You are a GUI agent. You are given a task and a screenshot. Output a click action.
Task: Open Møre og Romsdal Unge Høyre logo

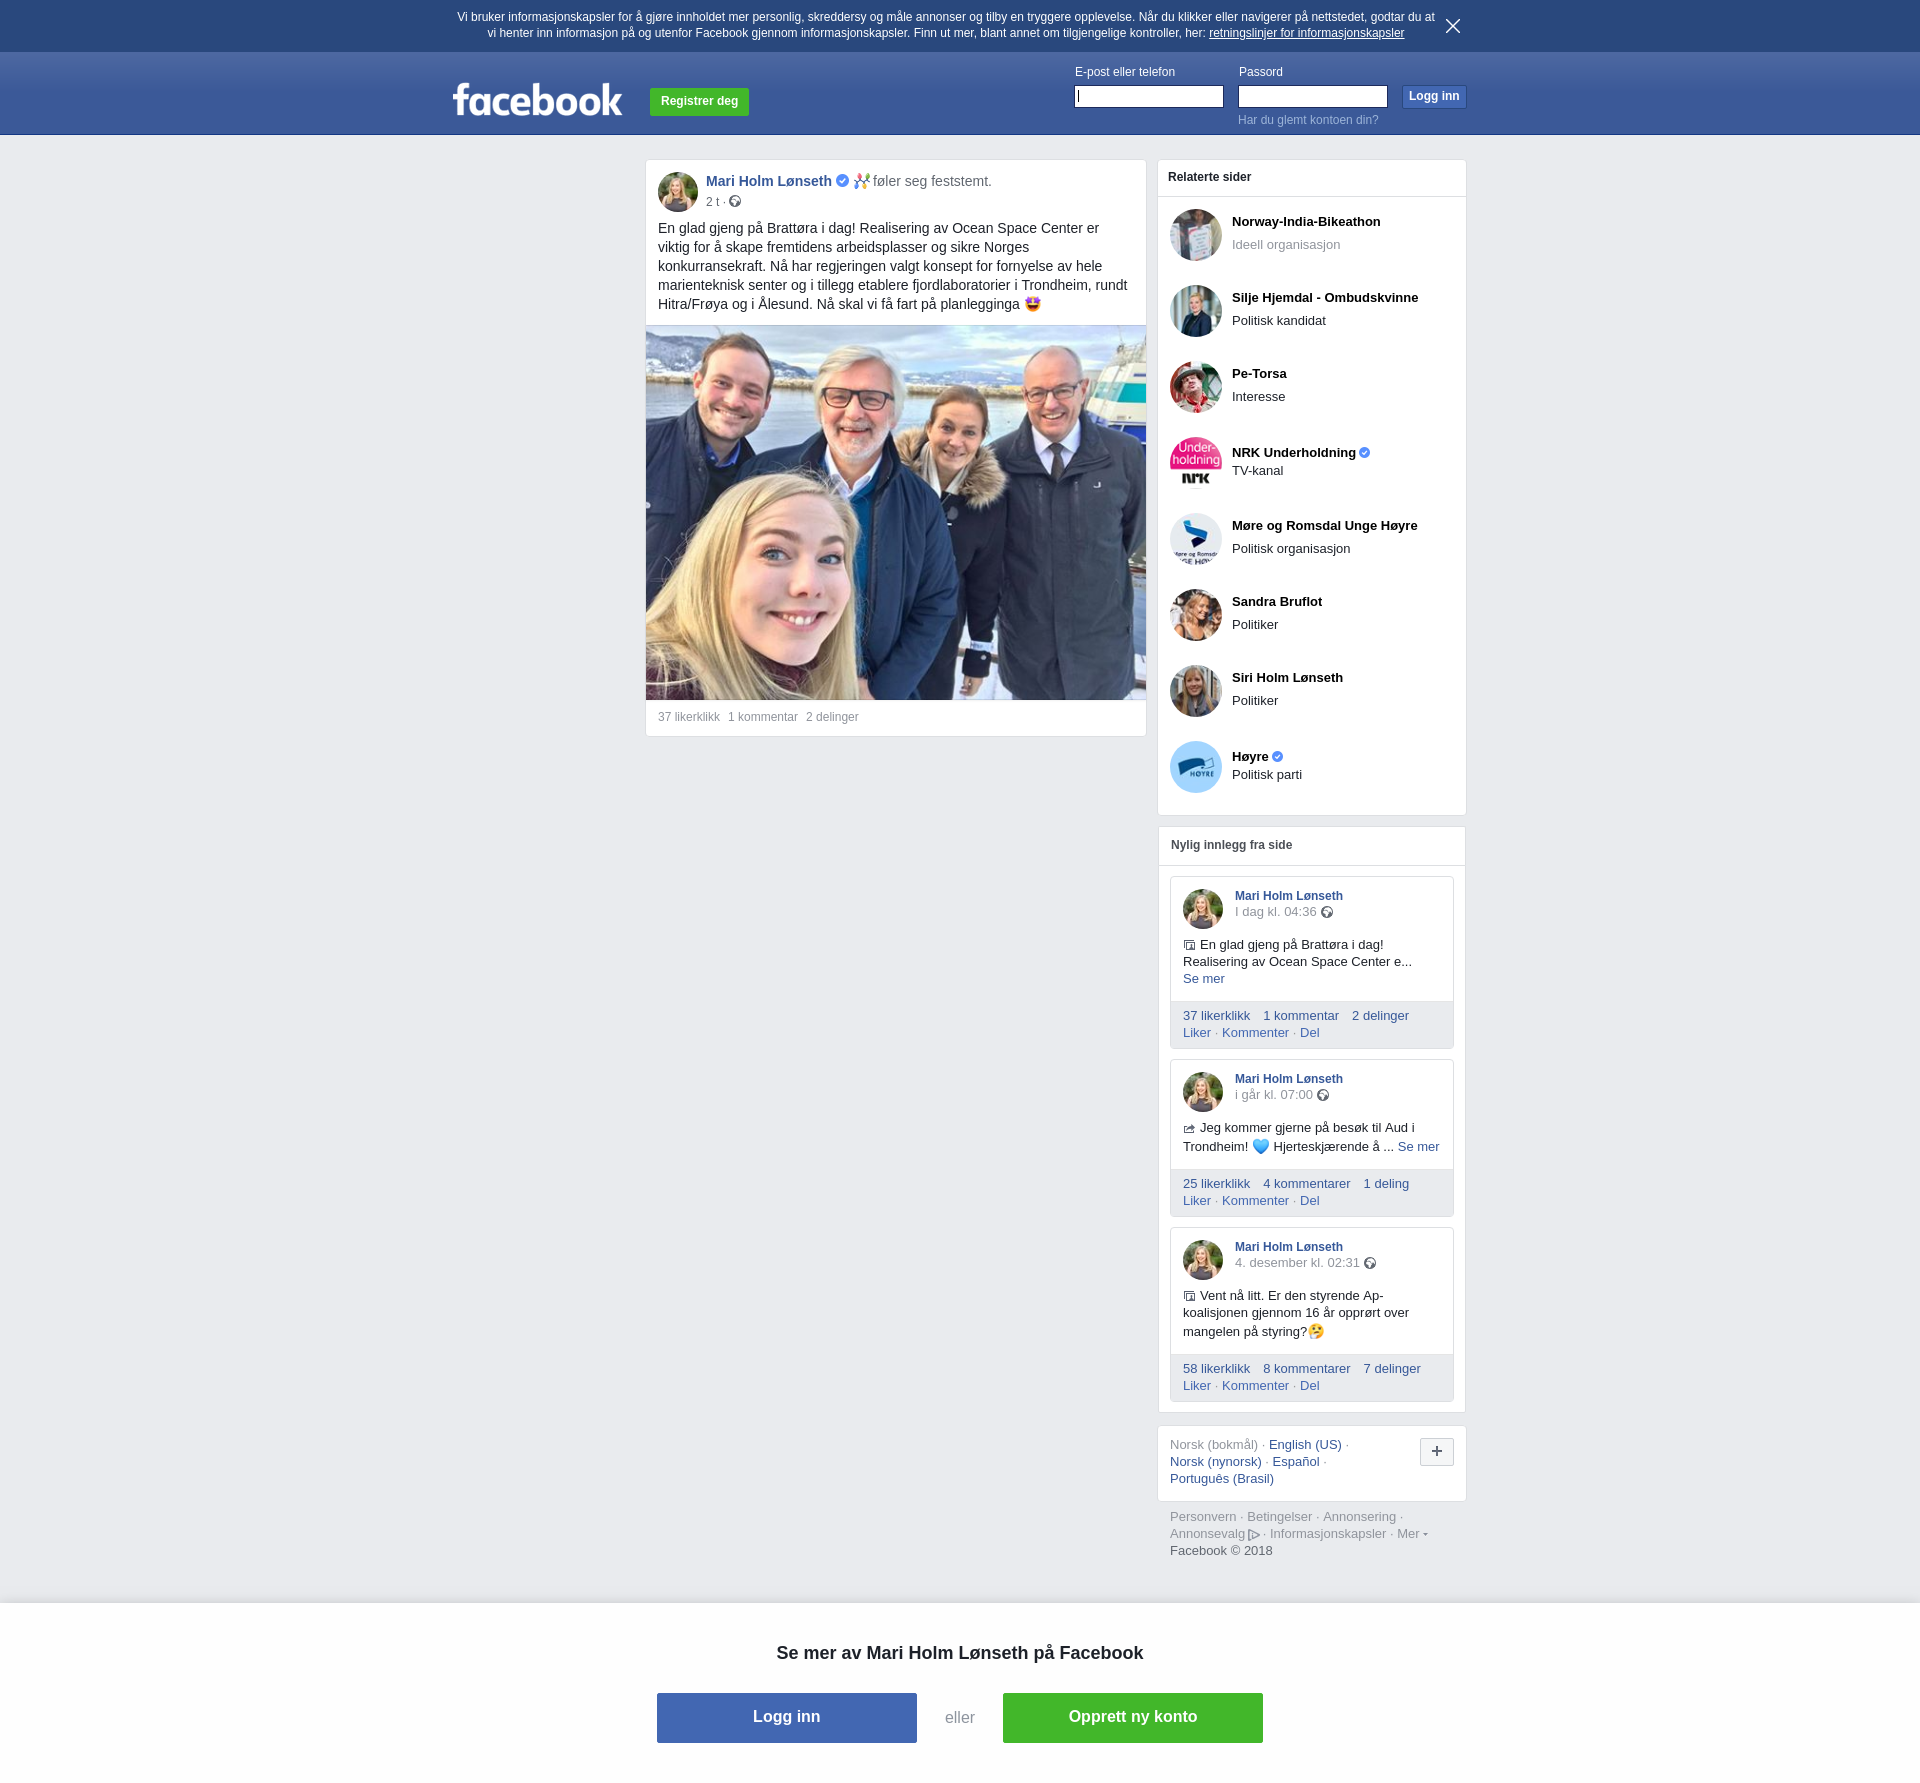pyautogui.click(x=1196, y=539)
